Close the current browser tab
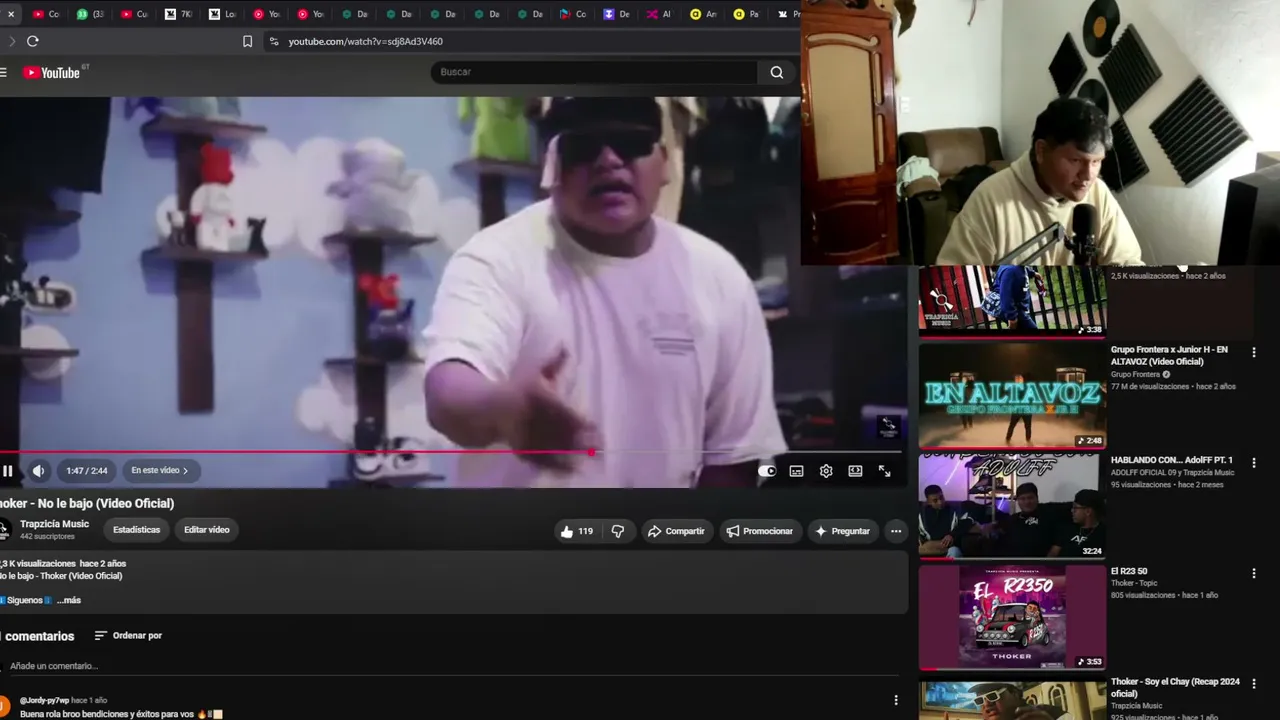 (11, 14)
